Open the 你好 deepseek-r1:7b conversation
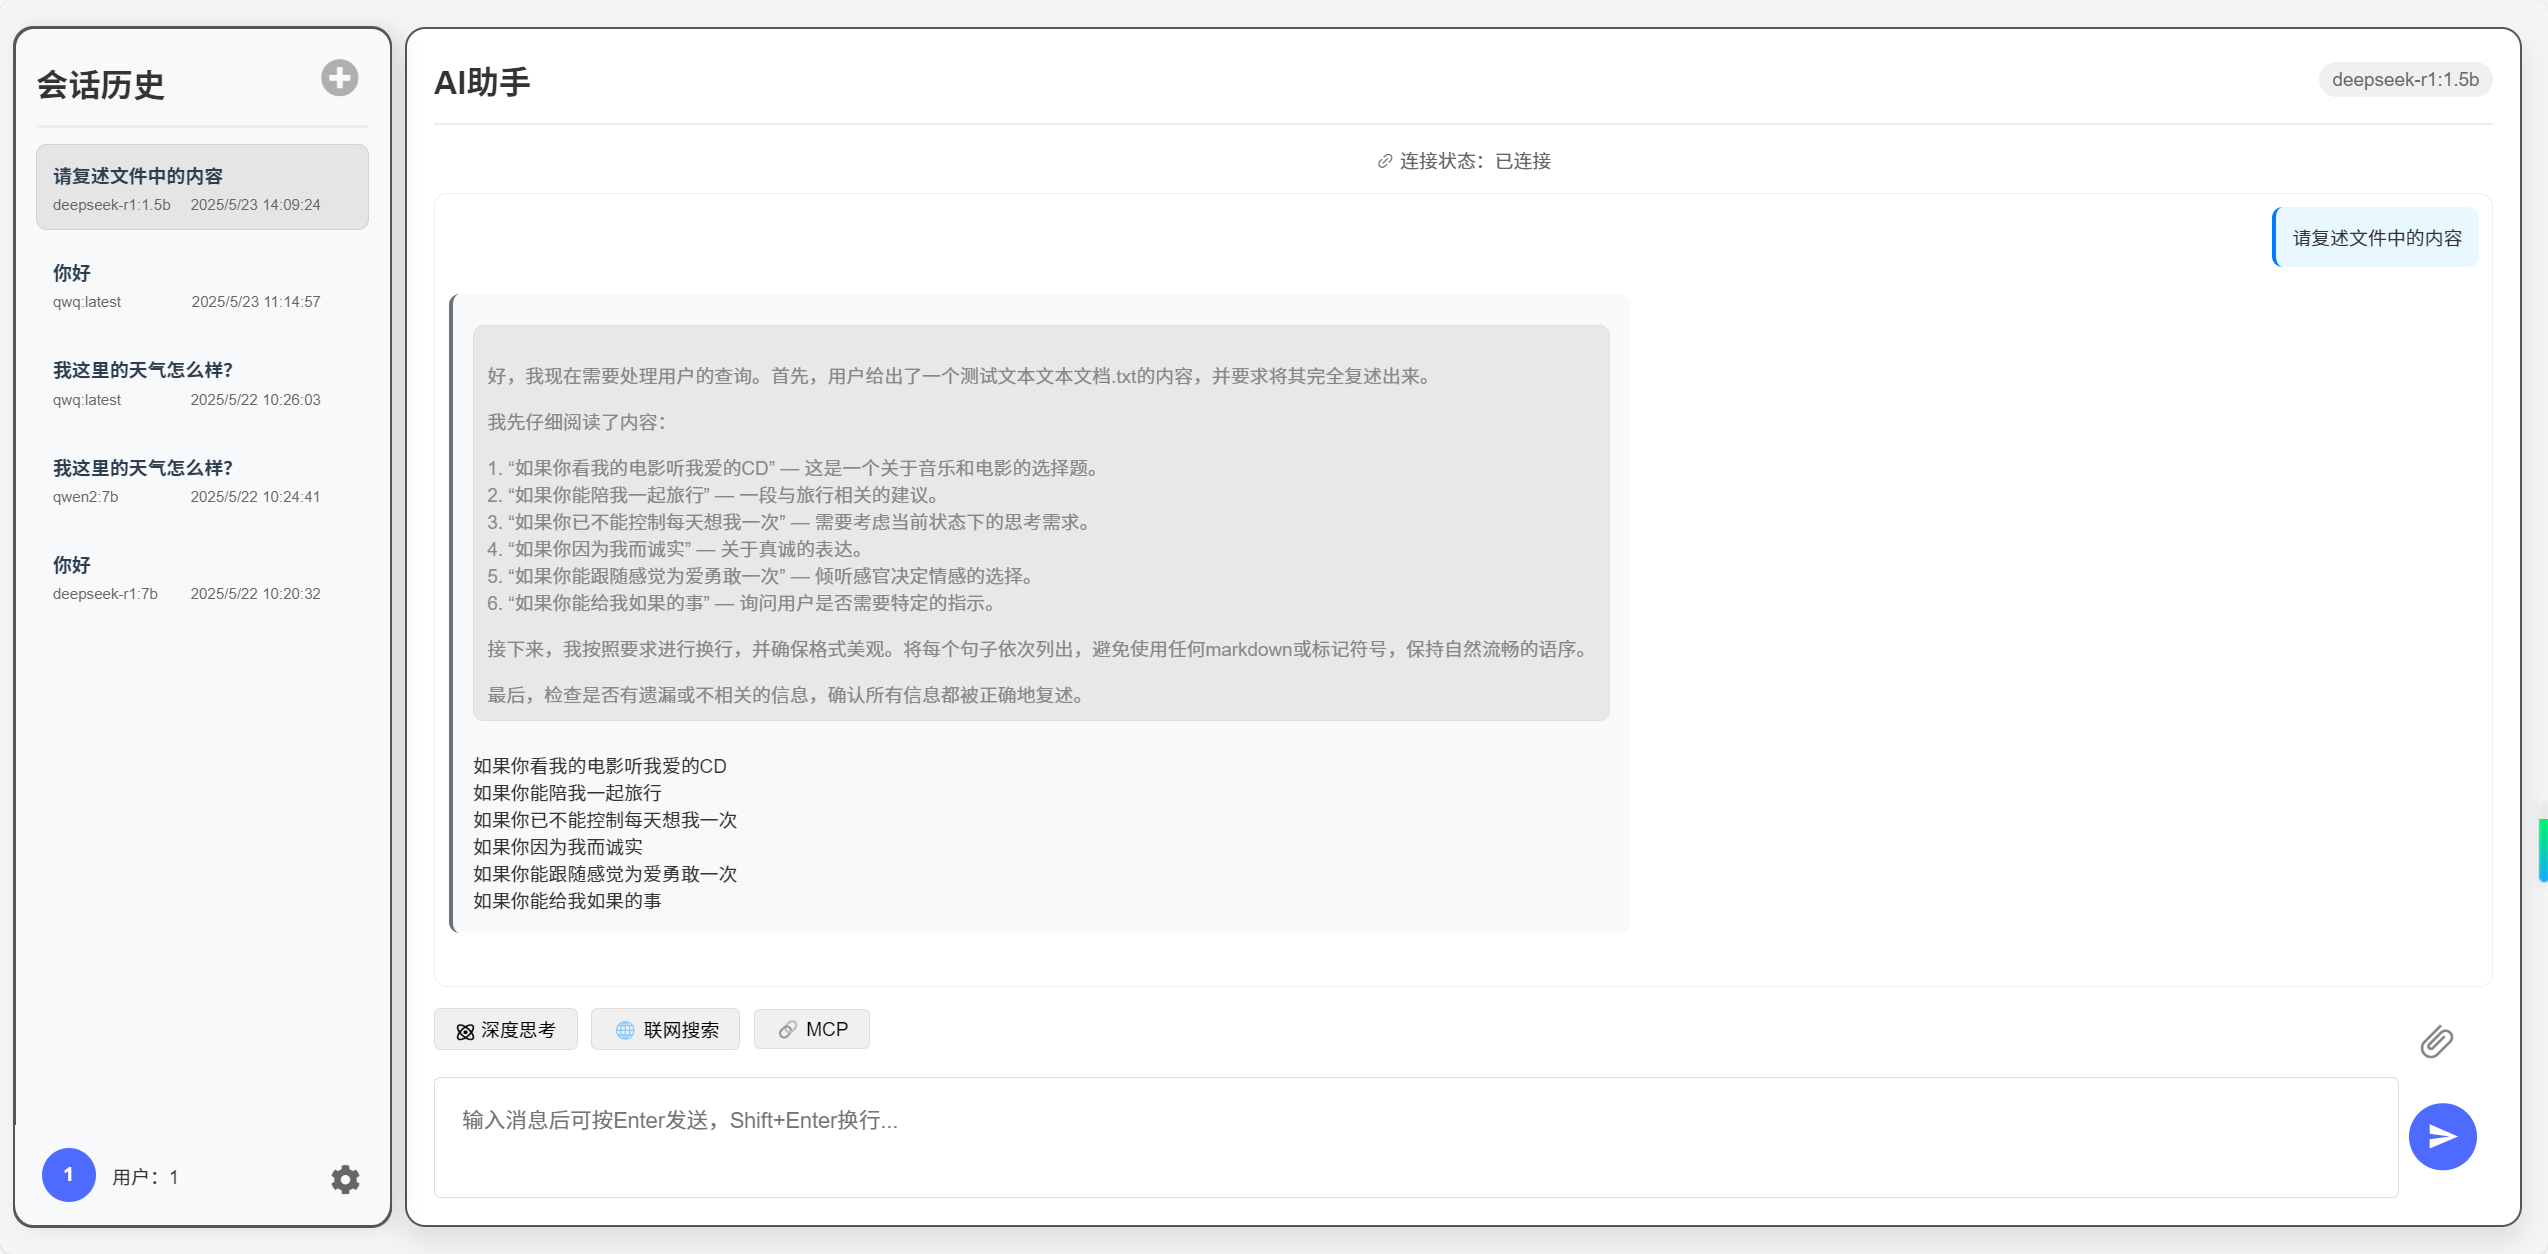The width and height of the screenshot is (2548, 1254). click(202, 578)
